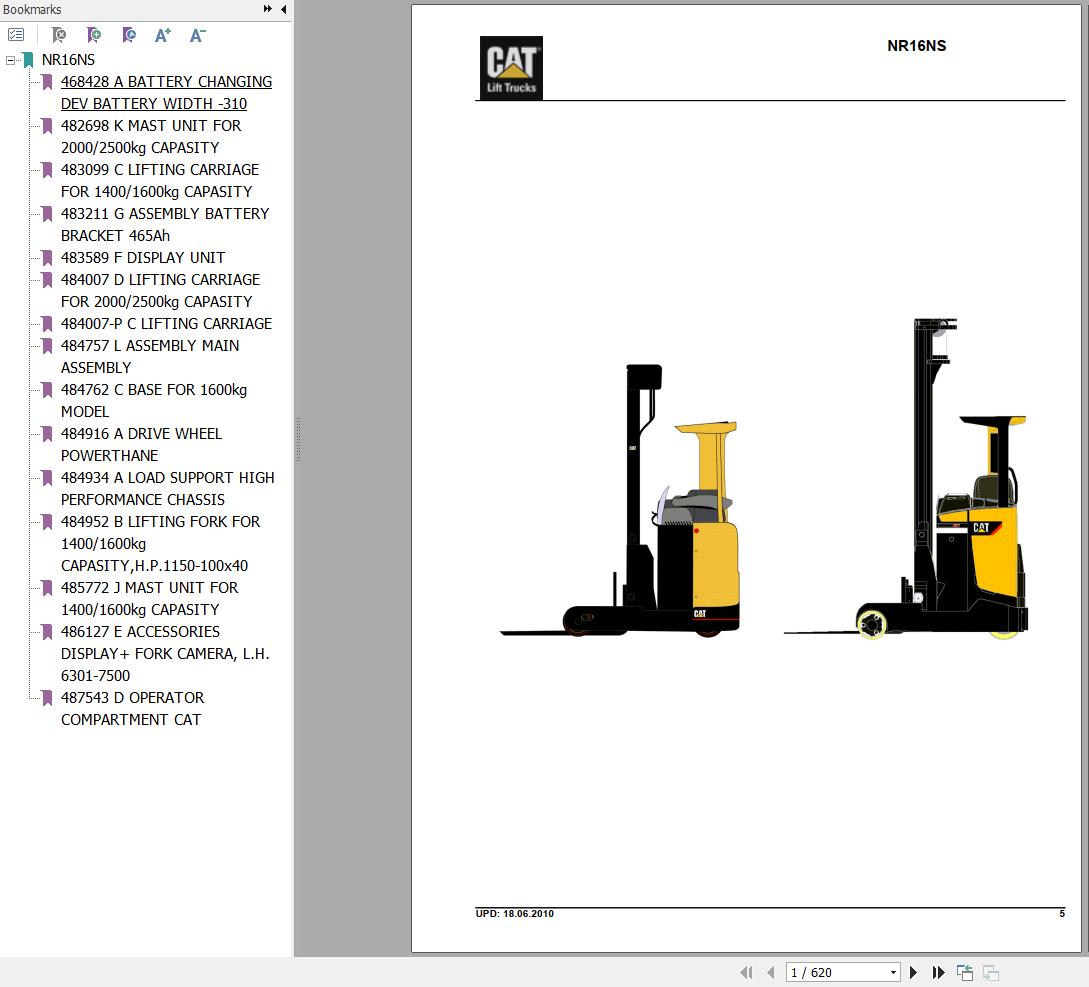Open the bookmark display options icon

pyautogui.click(x=16, y=34)
